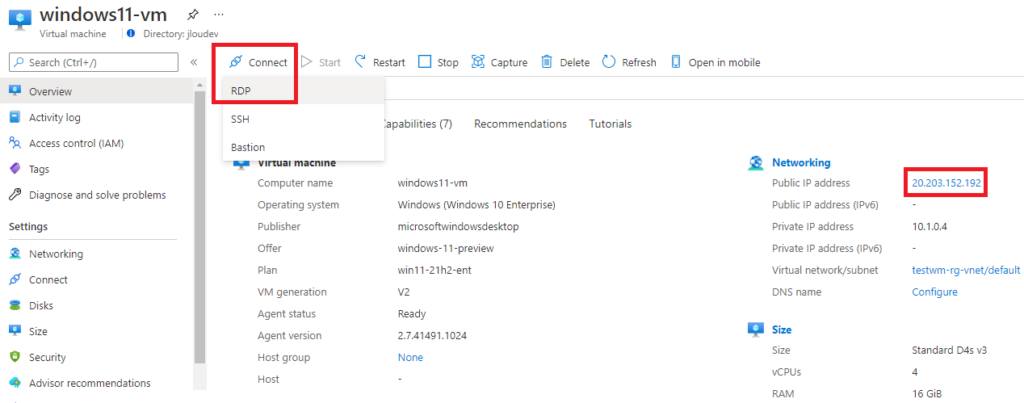Click Open in mobile
1024x403 pixels.
click(715, 63)
